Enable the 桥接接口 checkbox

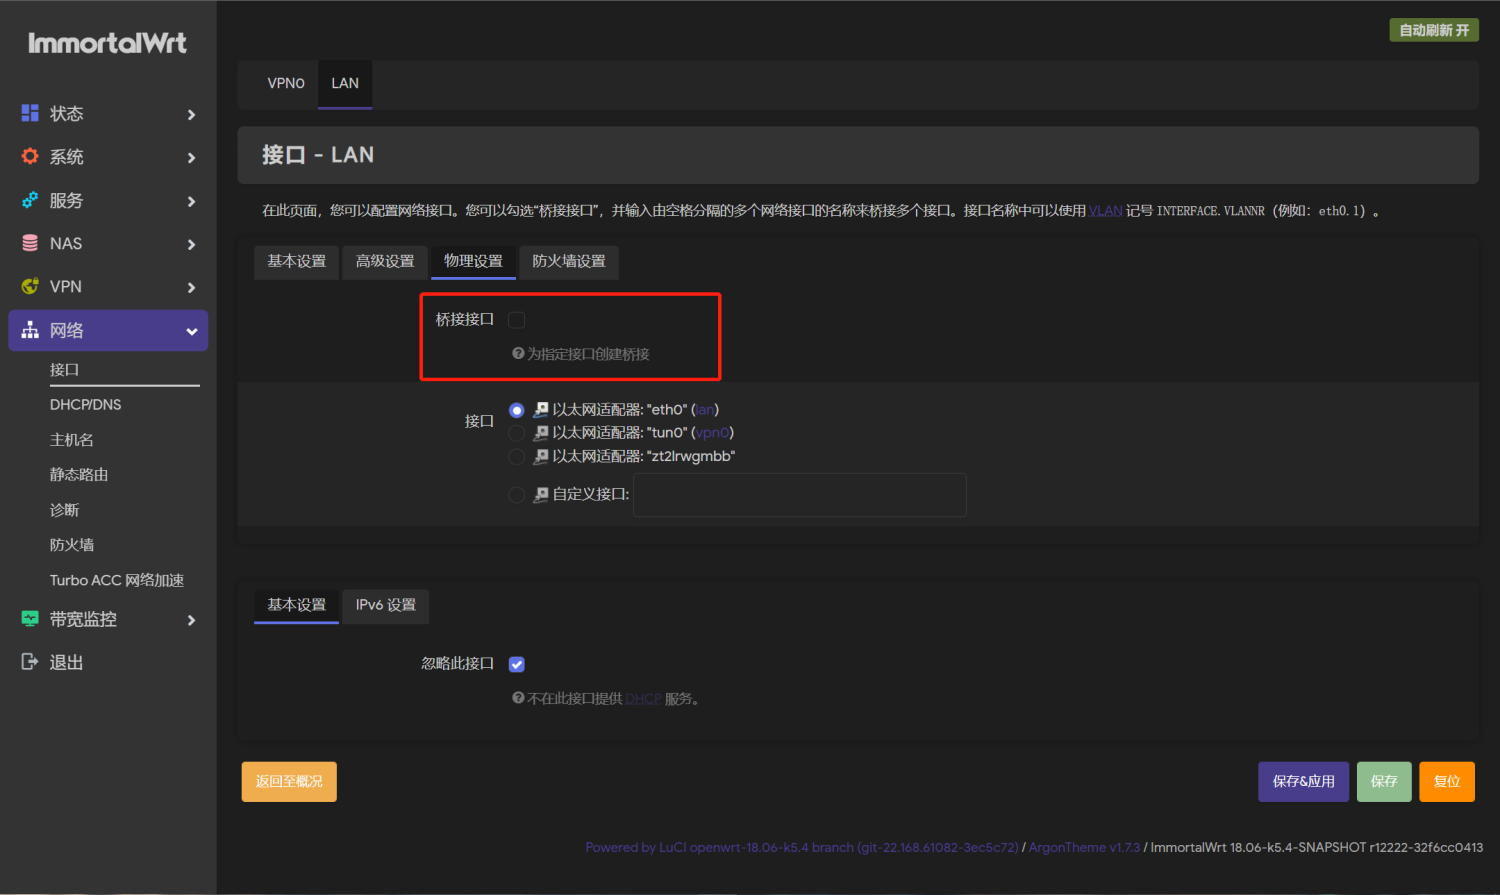click(517, 320)
